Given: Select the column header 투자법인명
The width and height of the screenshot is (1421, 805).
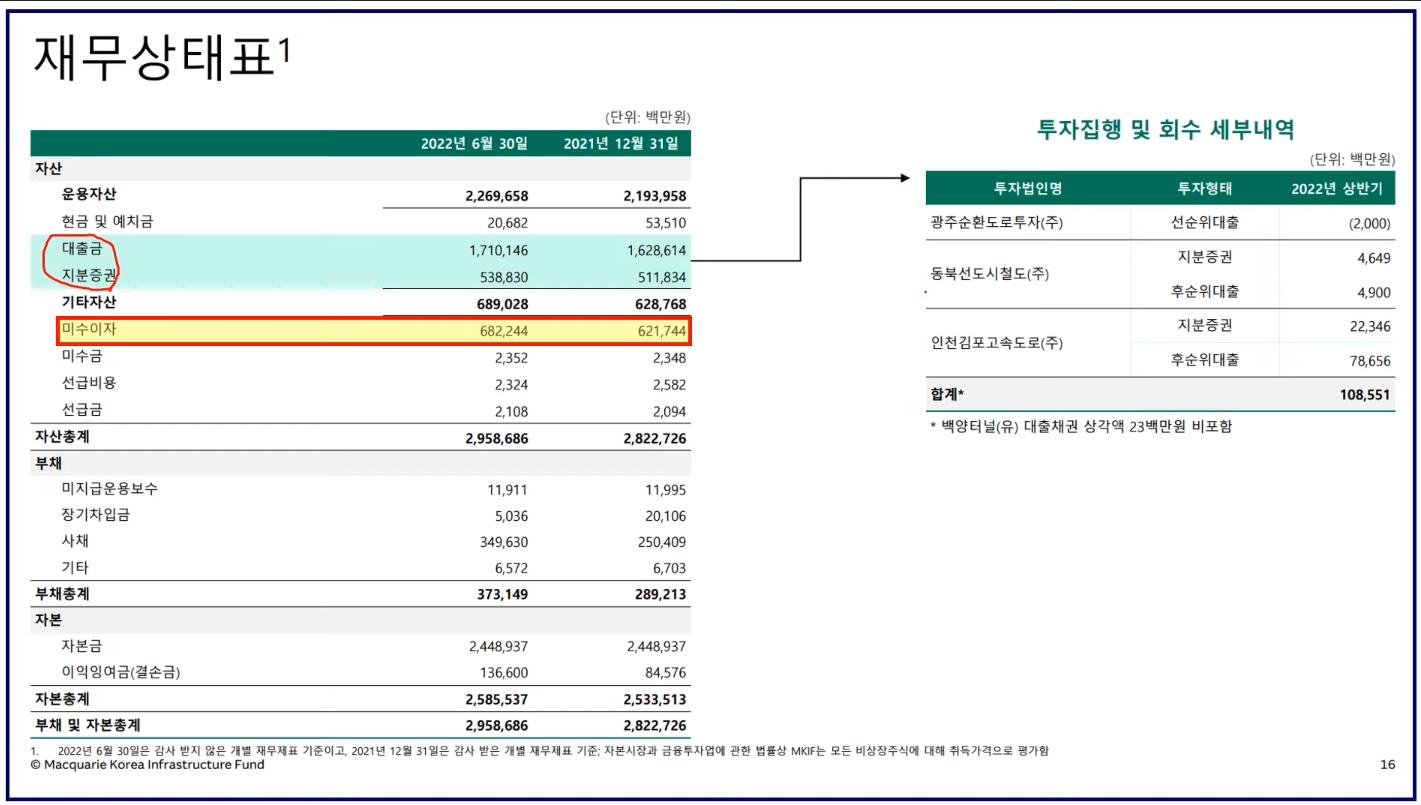Looking at the screenshot, I should tap(1027, 188).
